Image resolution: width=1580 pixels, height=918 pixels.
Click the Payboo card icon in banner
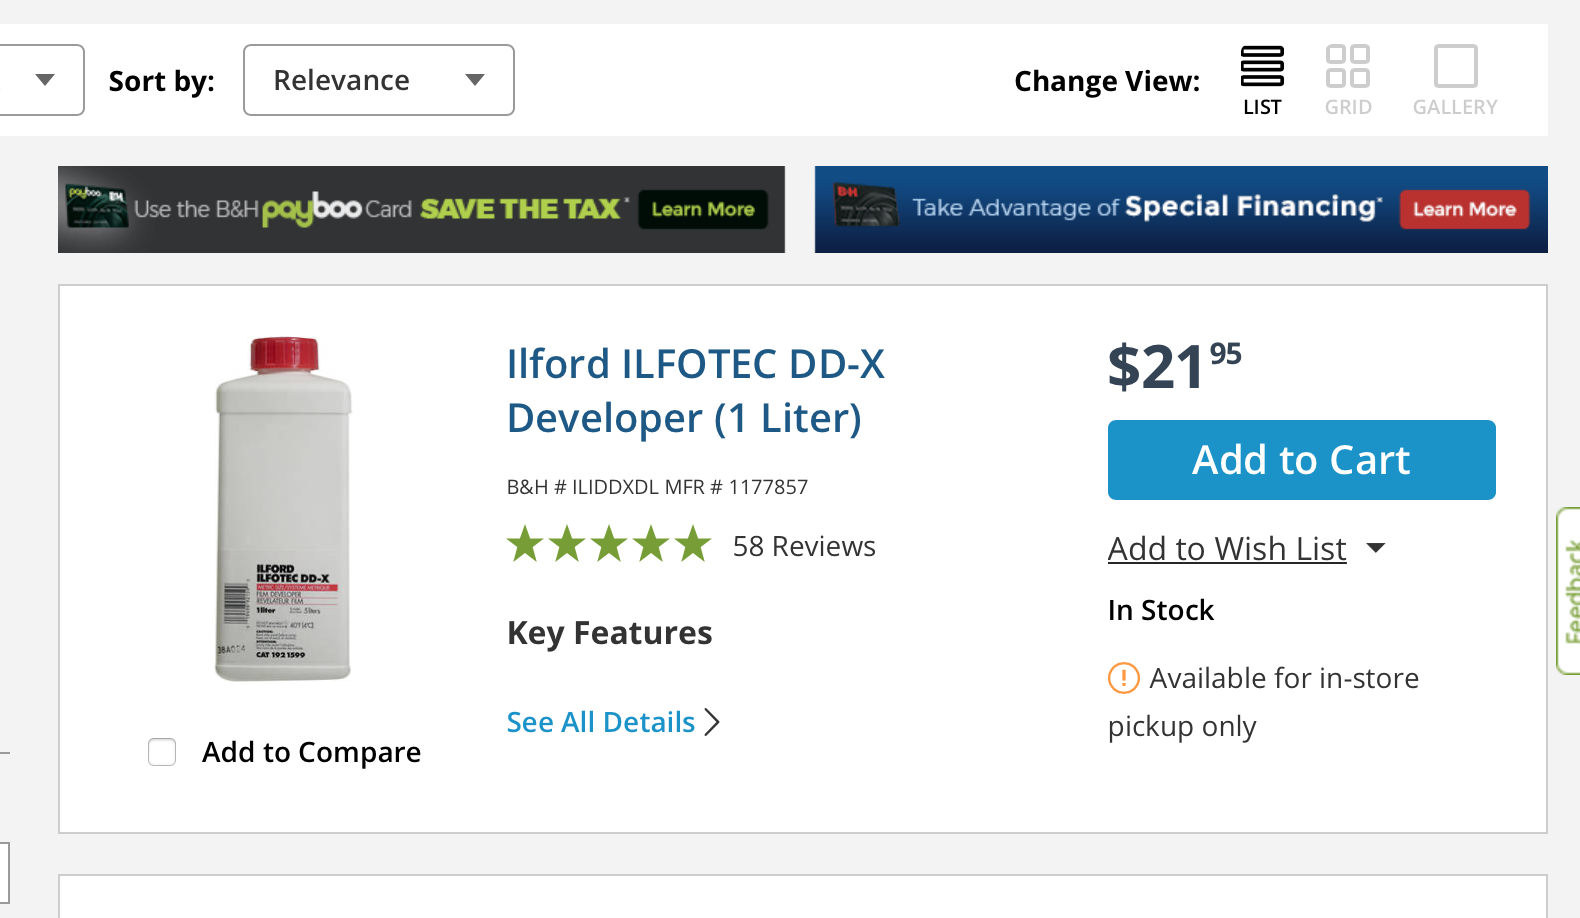tap(97, 207)
